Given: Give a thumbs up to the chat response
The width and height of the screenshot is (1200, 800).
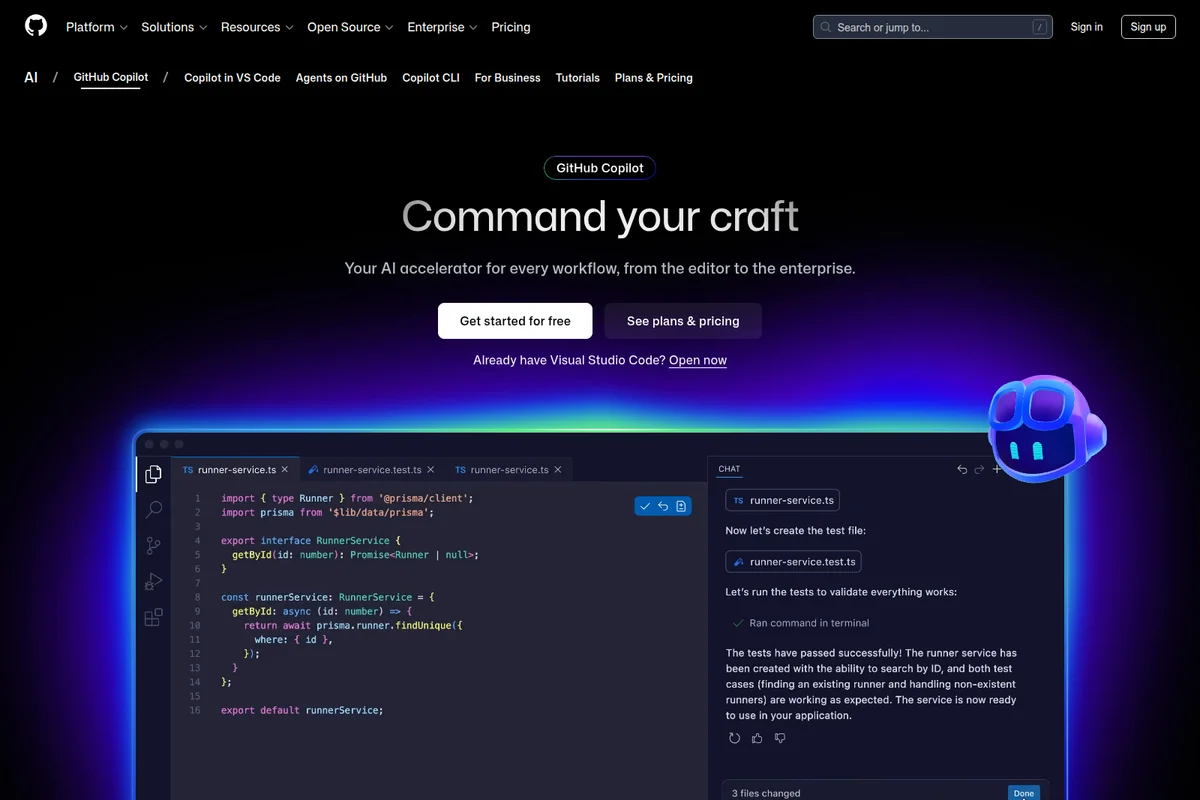Looking at the screenshot, I should click(x=757, y=738).
